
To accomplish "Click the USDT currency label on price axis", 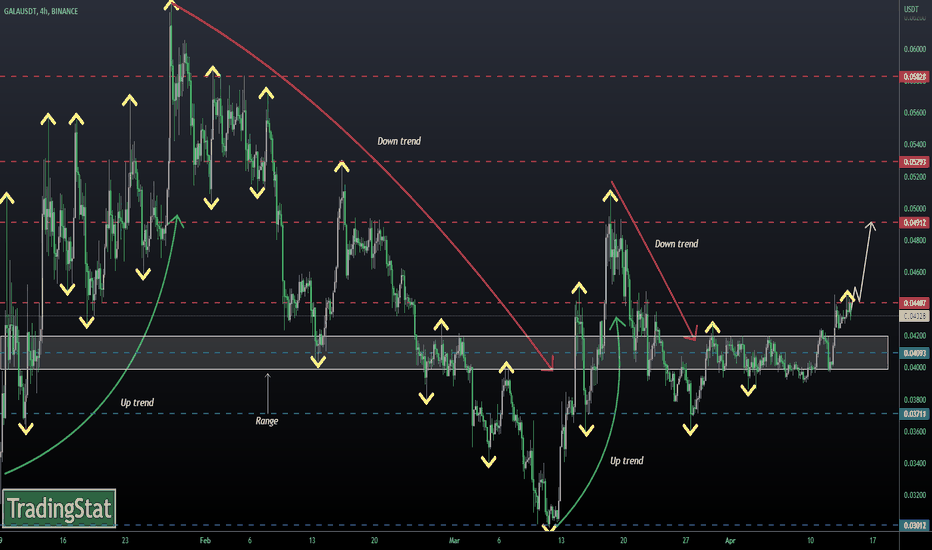I will coord(911,9).
